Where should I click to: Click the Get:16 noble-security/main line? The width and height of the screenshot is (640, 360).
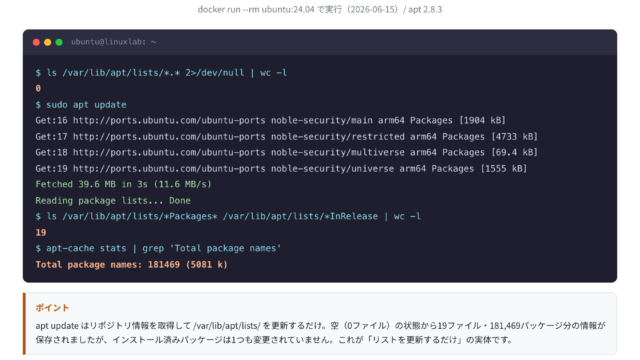[270, 120]
